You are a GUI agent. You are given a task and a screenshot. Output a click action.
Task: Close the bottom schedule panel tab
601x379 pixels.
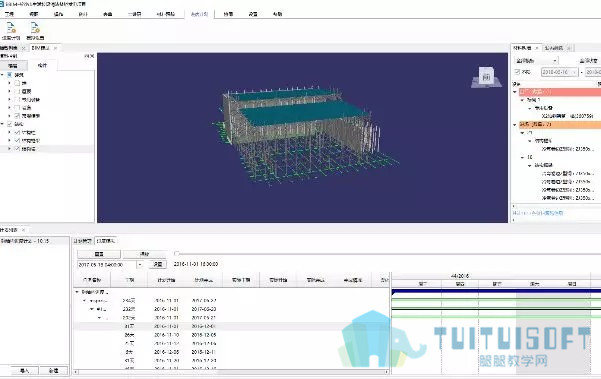tap(23, 230)
